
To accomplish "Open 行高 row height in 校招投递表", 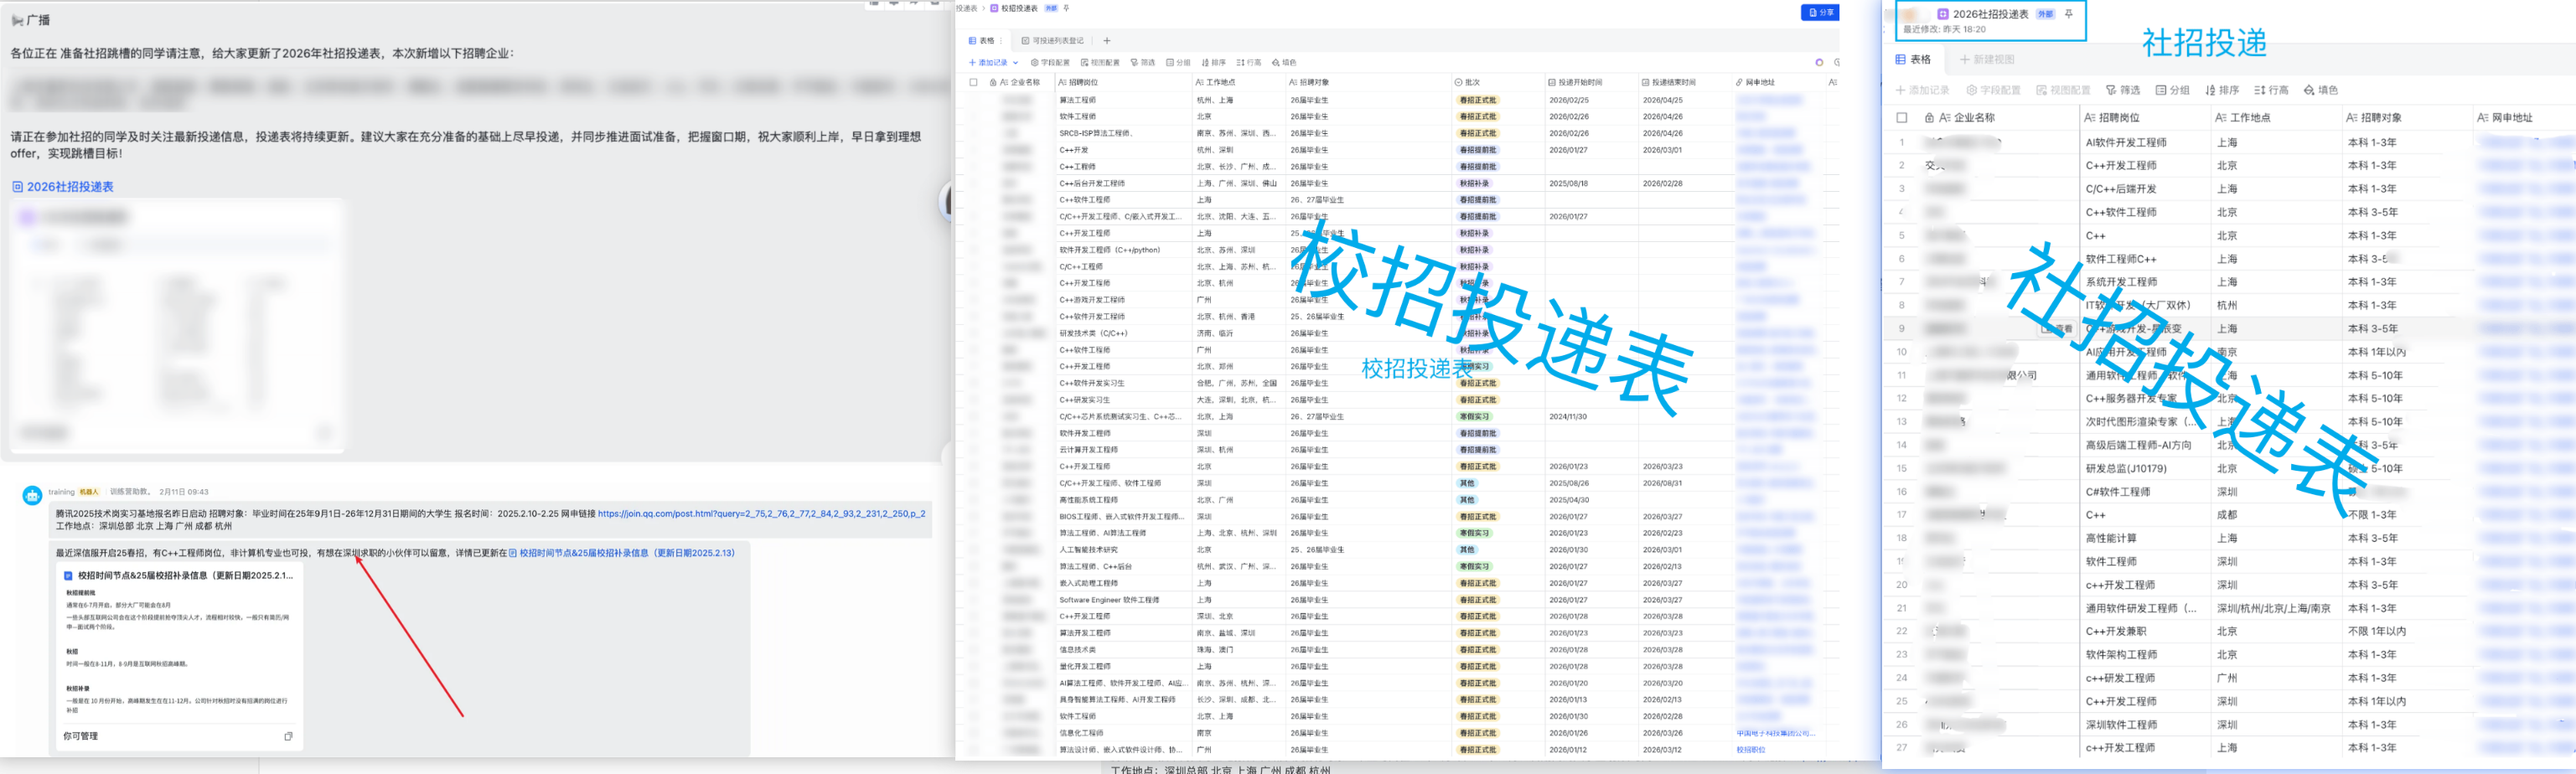I will click(x=1248, y=62).
